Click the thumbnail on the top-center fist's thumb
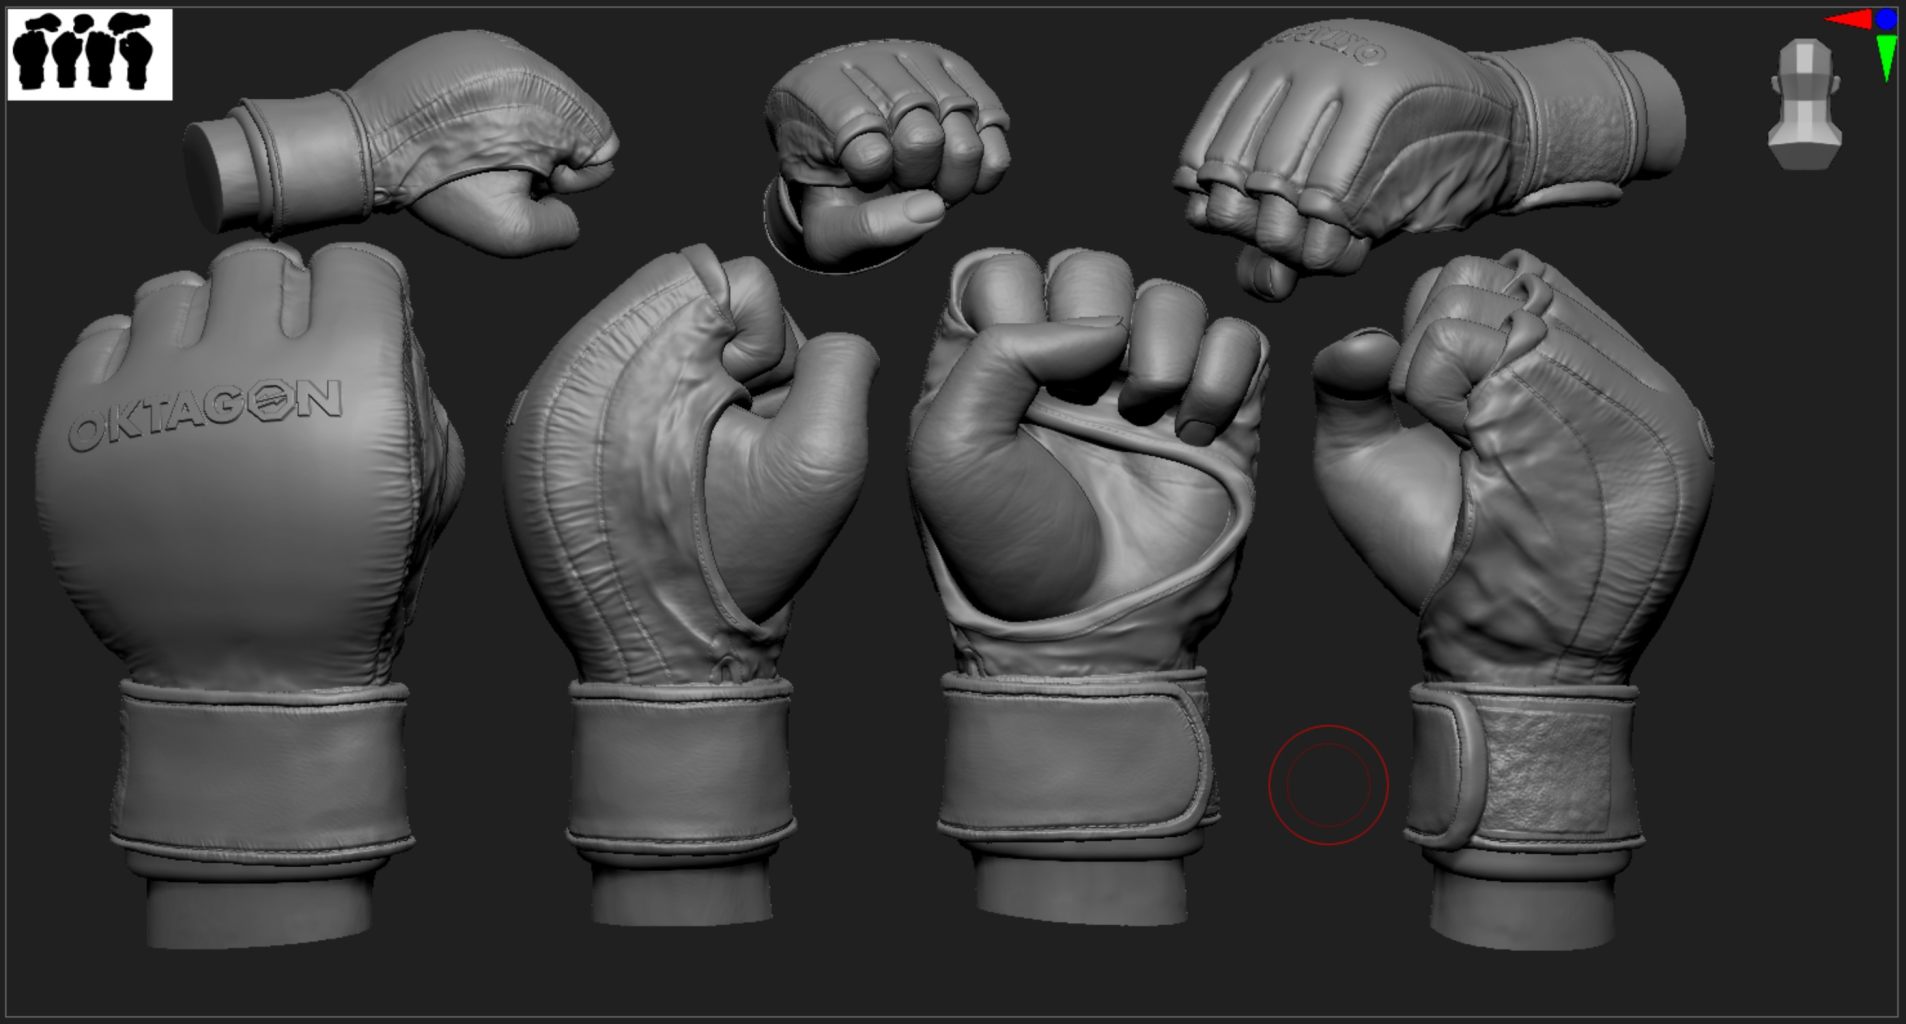1906x1024 pixels. 922,208
